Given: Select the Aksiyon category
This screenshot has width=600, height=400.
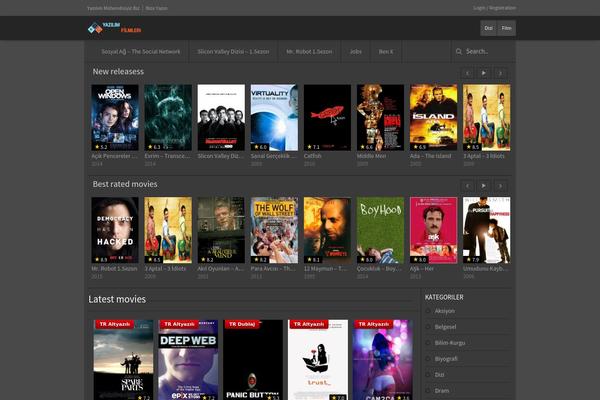Looking at the screenshot, I should 445,311.
